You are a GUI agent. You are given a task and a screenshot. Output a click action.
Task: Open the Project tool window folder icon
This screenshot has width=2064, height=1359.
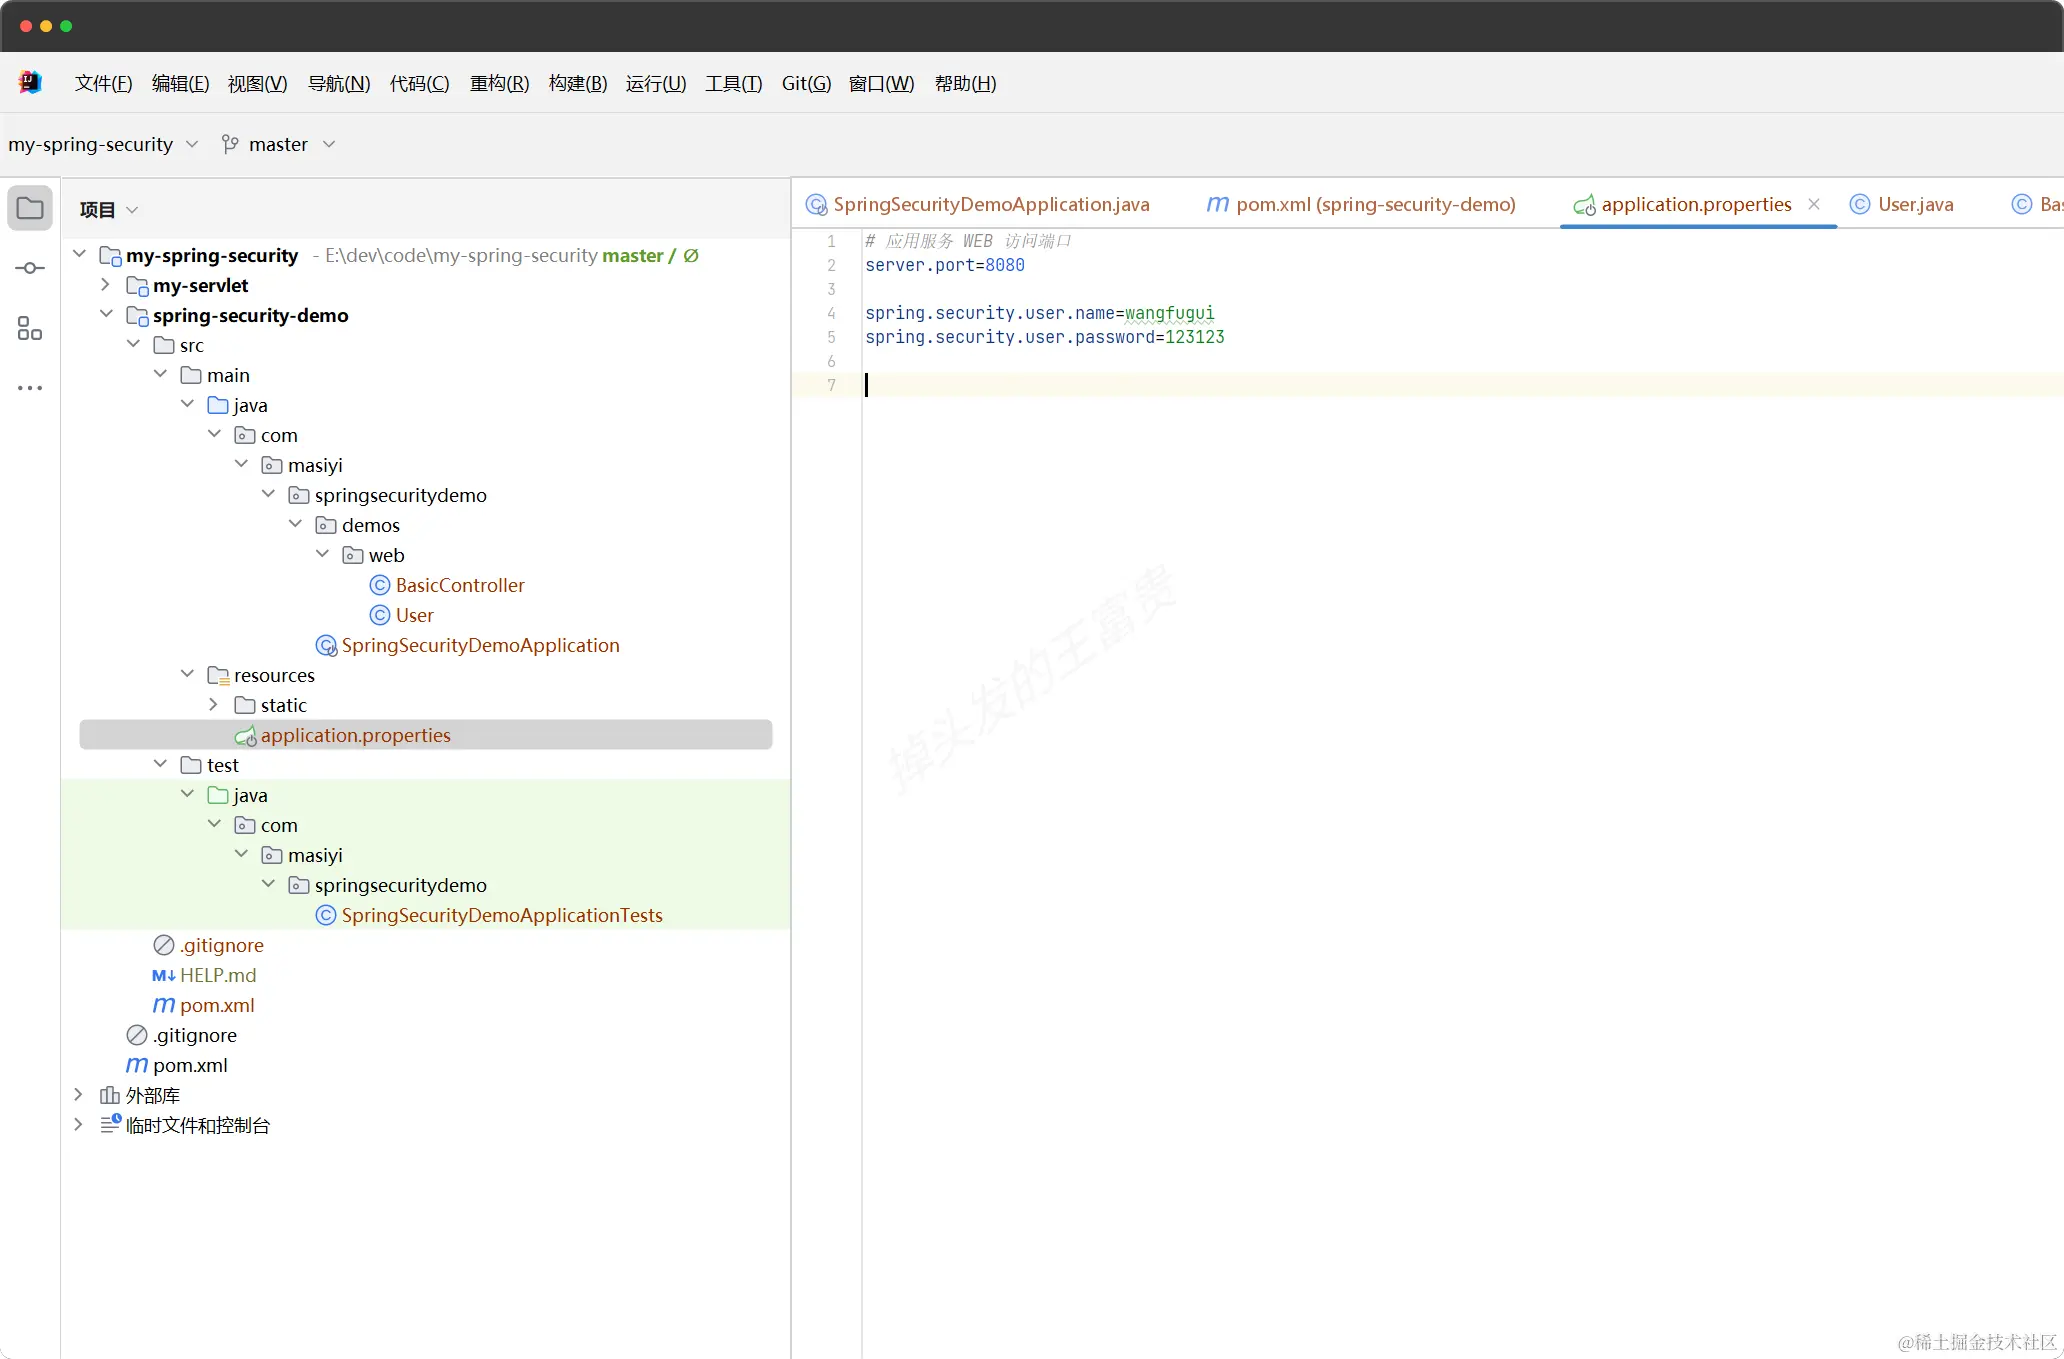tap(30, 208)
